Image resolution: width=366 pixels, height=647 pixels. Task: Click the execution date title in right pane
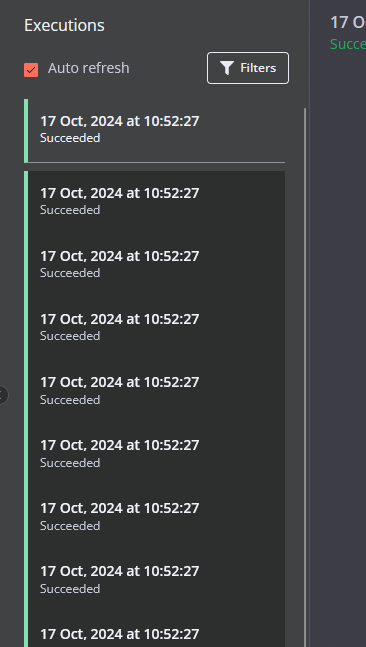[348, 22]
